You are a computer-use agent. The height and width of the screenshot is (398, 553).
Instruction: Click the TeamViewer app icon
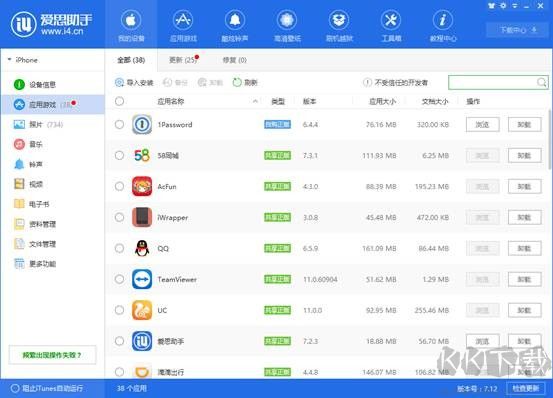coord(142,279)
